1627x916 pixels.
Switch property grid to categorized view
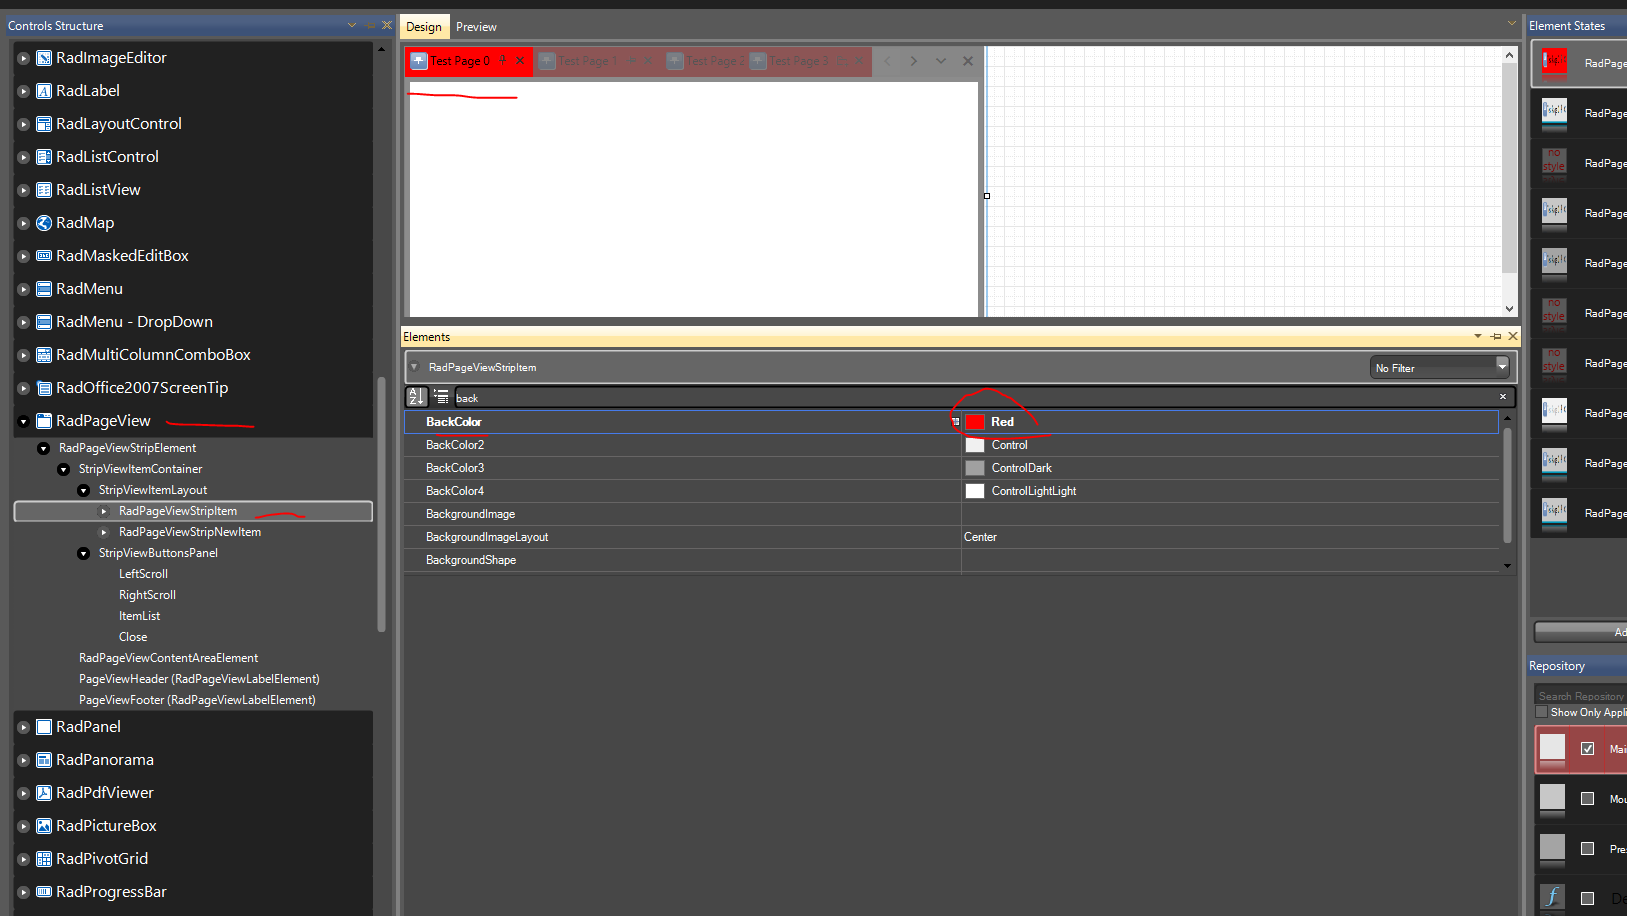pyautogui.click(x=441, y=397)
